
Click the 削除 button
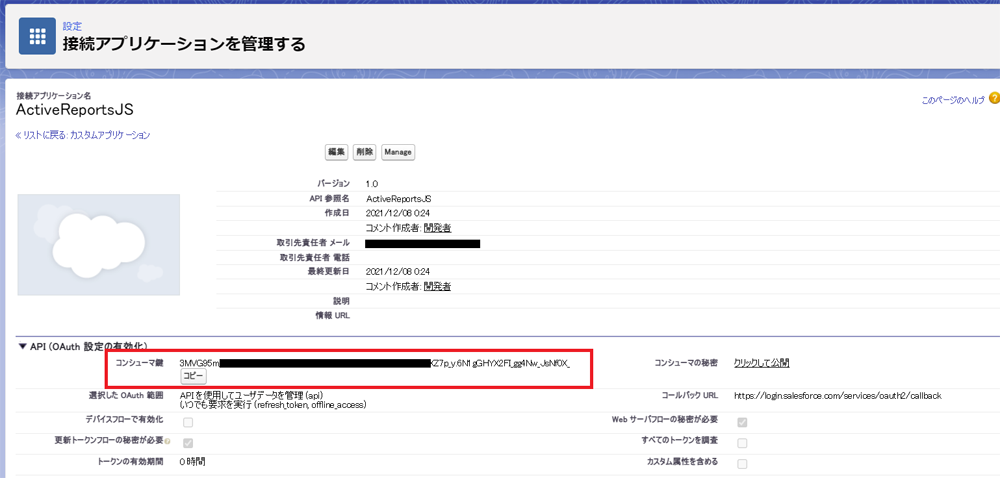(x=364, y=152)
